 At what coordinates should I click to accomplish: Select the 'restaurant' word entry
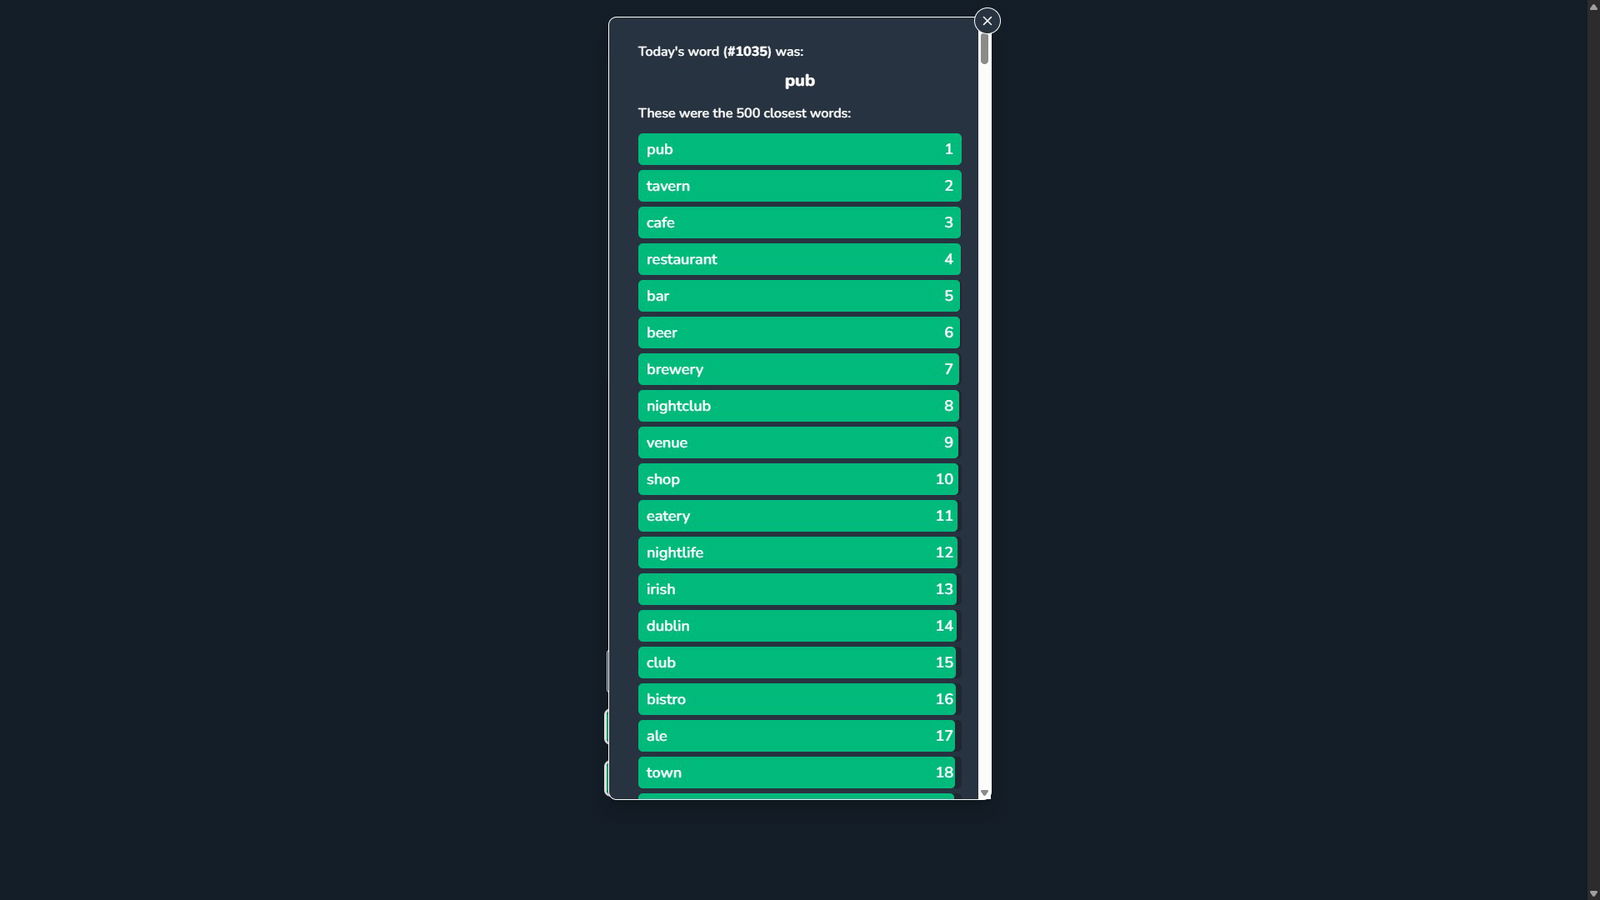(799, 259)
